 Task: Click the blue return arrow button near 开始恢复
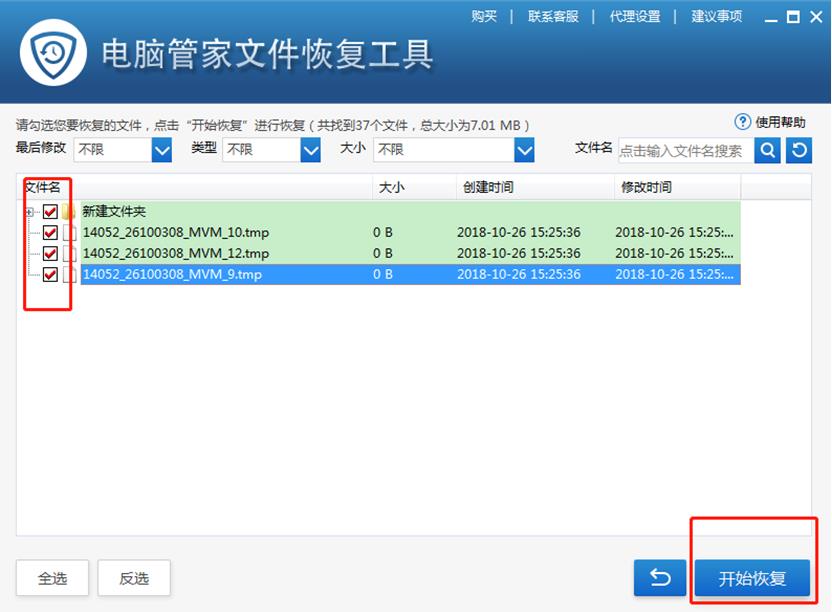tap(659, 577)
